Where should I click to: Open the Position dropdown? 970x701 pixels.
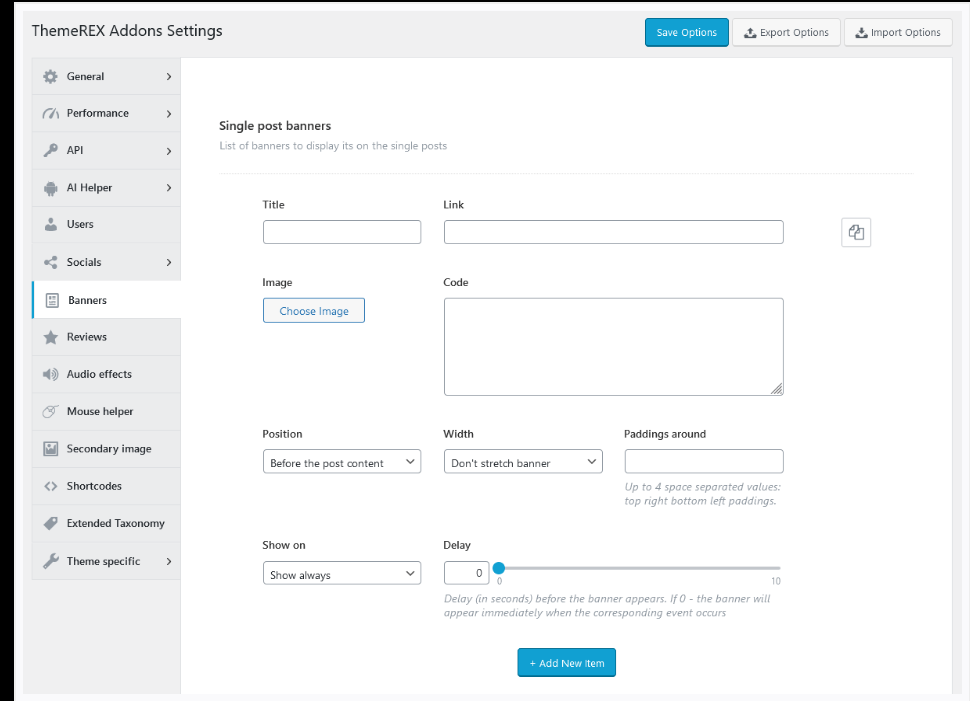tap(341, 462)
